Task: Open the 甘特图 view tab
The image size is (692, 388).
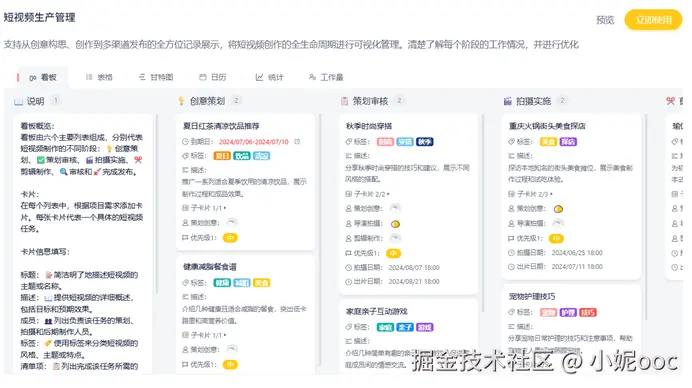Action: coord(156,77)
